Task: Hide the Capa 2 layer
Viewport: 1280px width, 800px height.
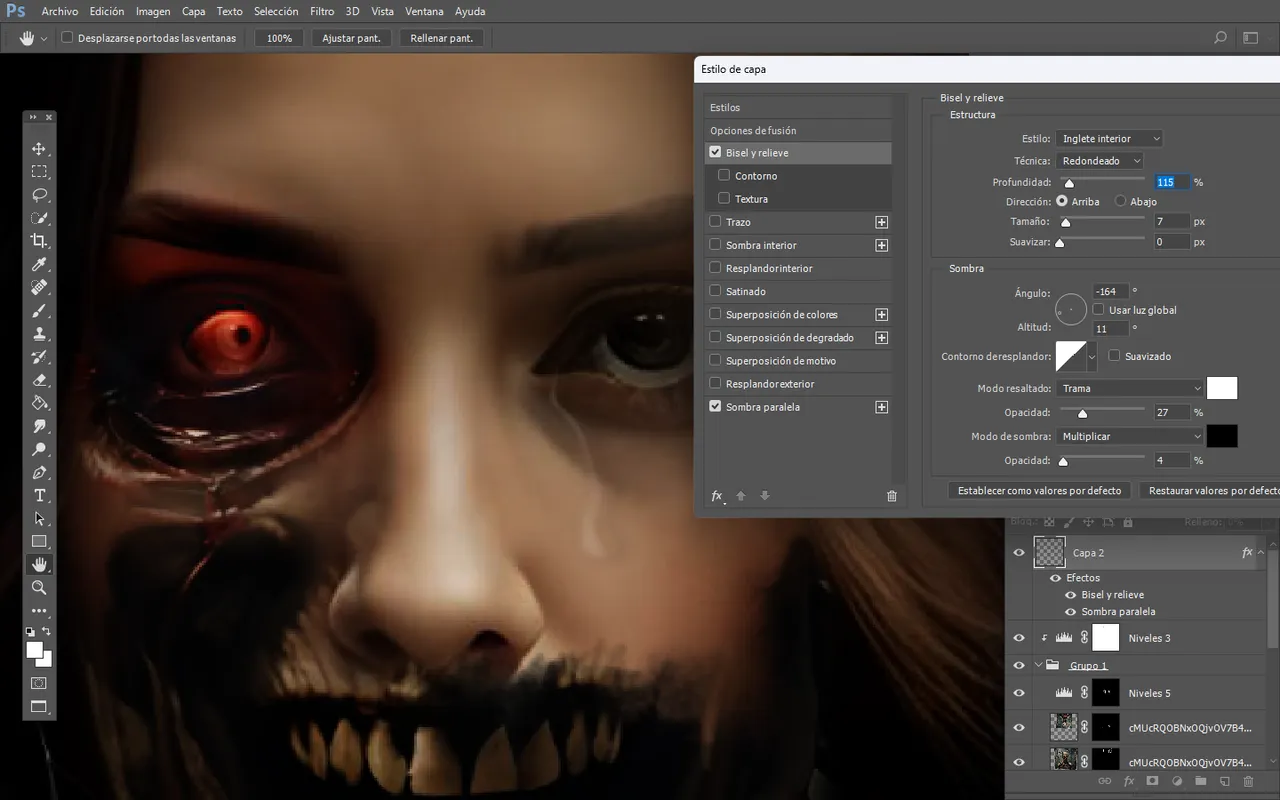Action: click(1019, 552)
